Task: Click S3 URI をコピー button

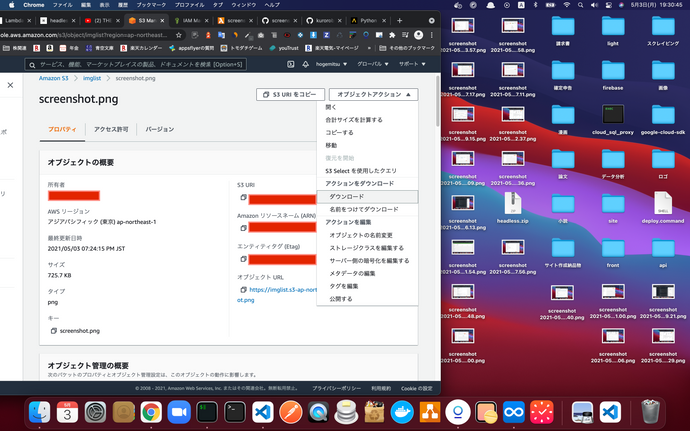Action: pyautogui.click(x=290, y=94)
